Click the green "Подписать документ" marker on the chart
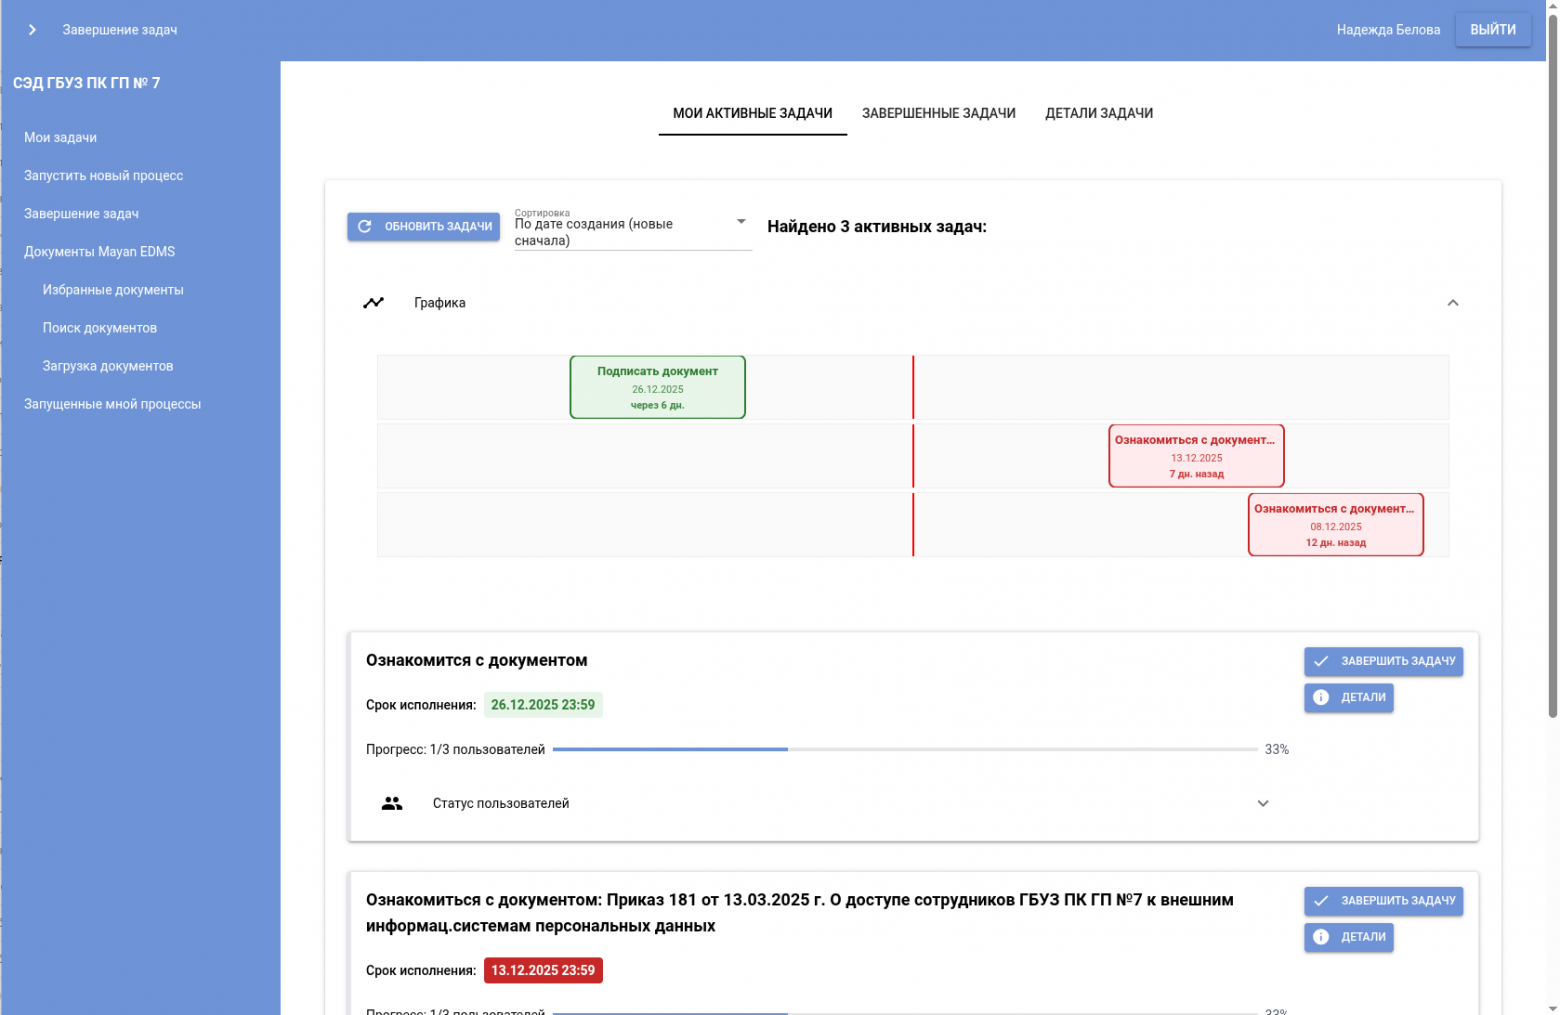 pos(657,387)
